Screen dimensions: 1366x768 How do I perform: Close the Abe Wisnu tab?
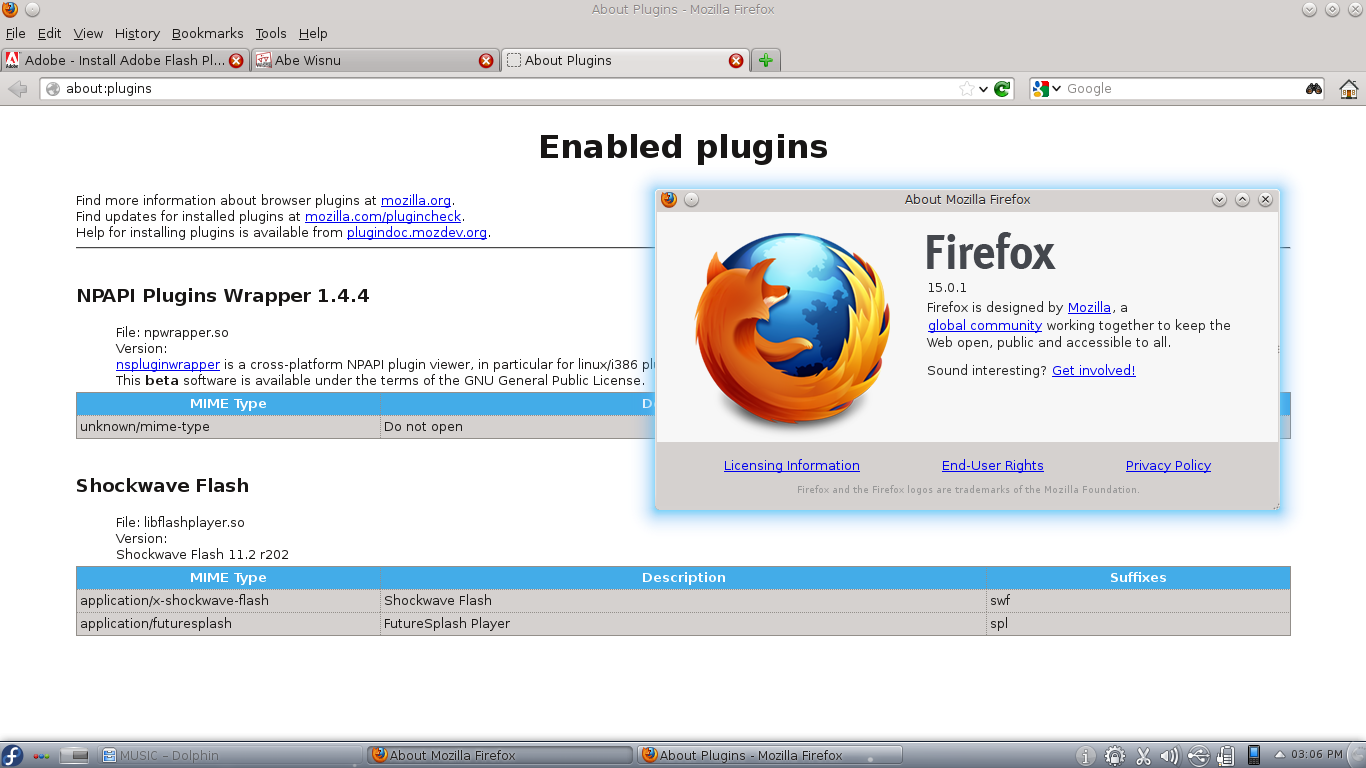click(x=486, y=60)
